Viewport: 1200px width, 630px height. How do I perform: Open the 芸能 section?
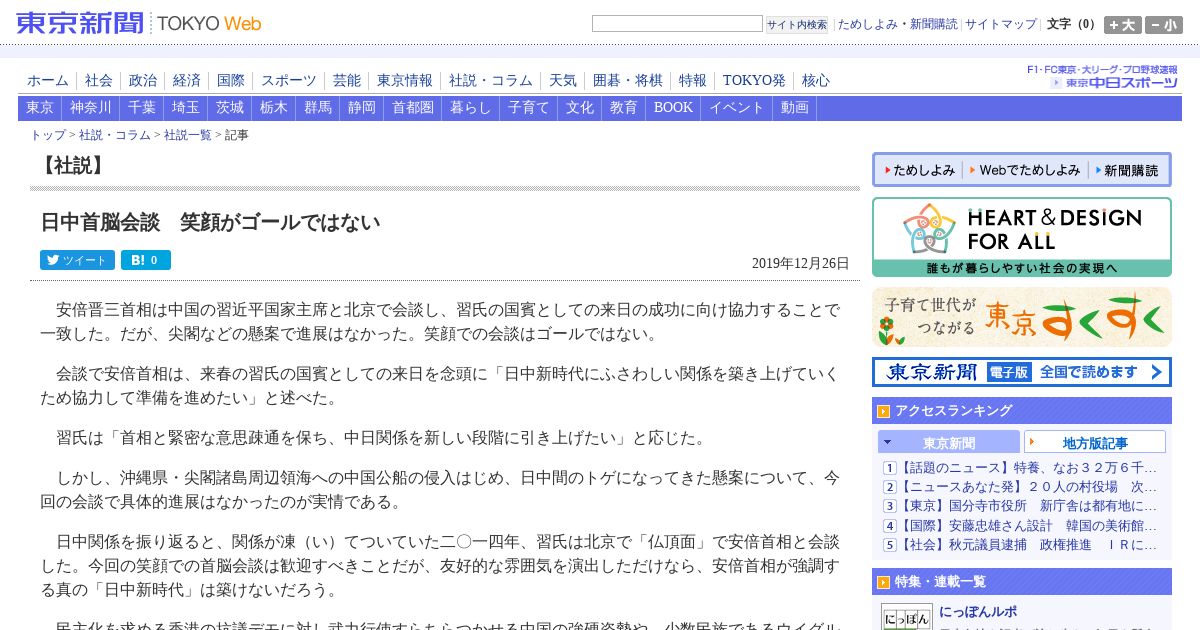click(347, 80)
